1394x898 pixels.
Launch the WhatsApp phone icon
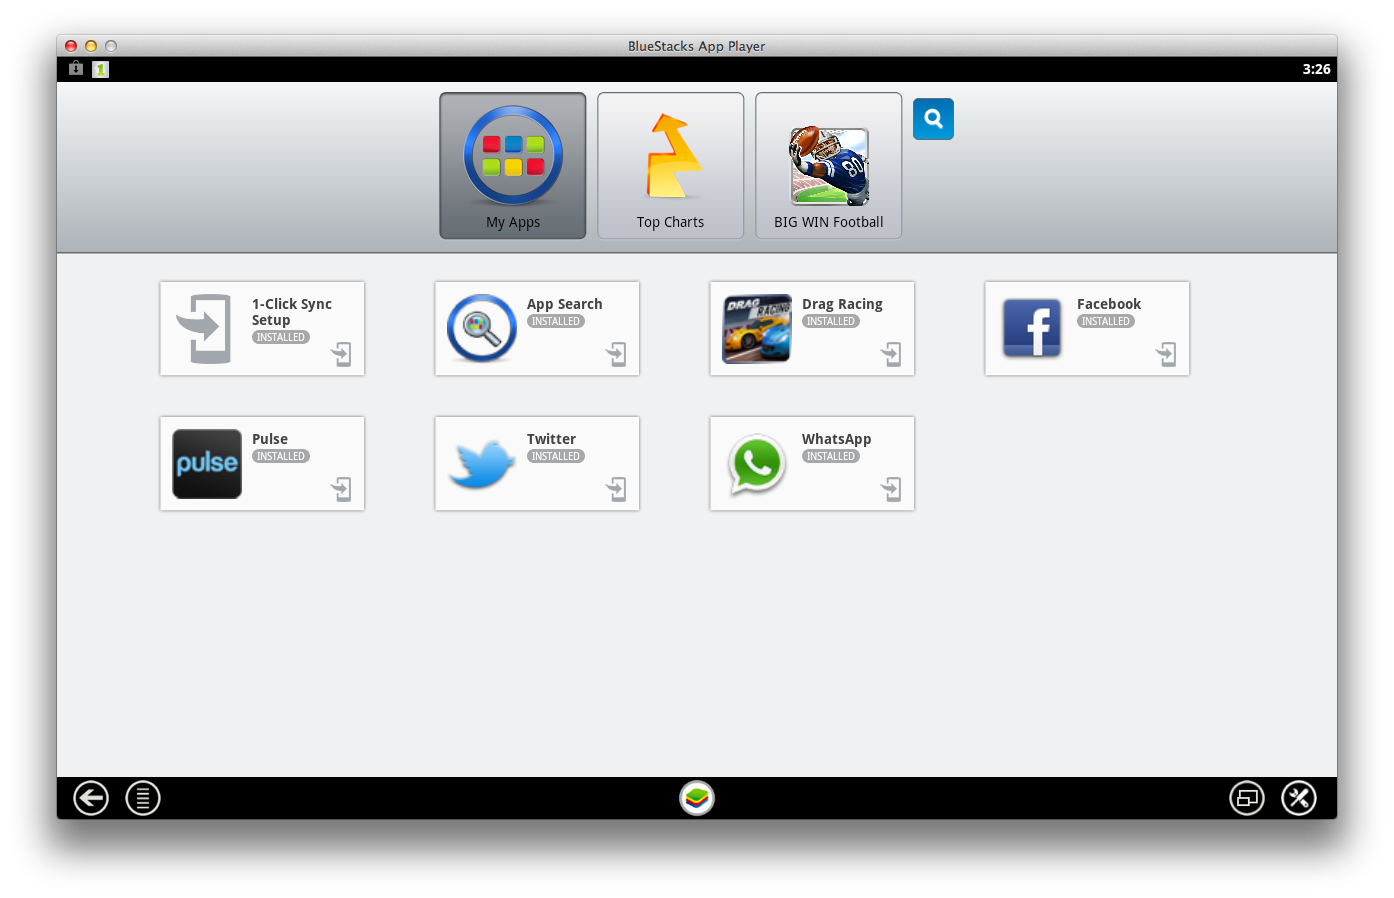click(757, 464)
